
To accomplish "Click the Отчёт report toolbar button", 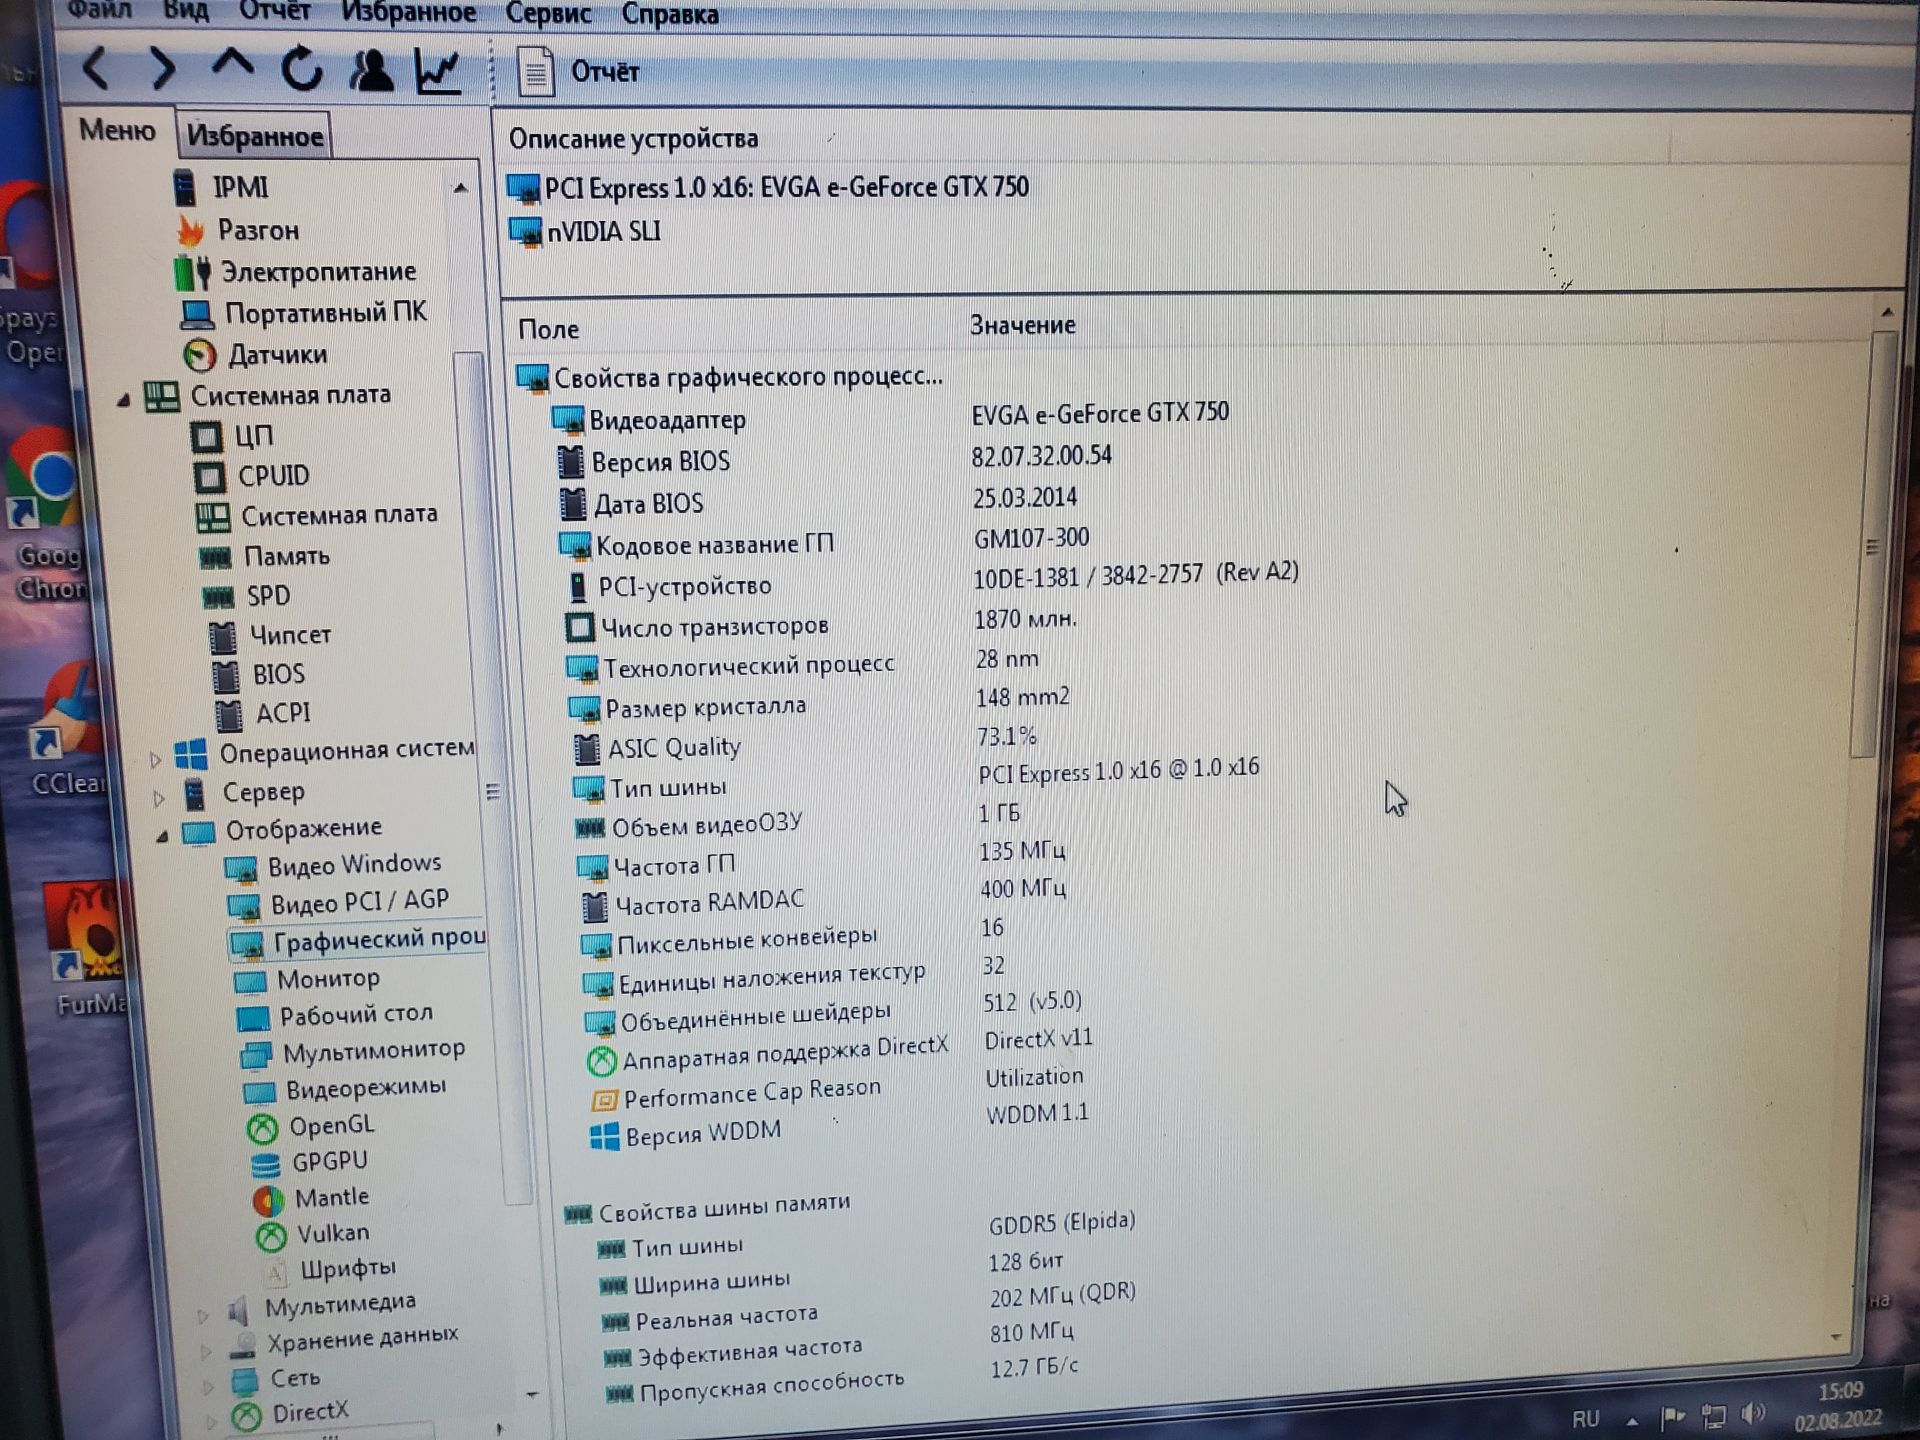I will pyautogui.click(x=578, y=72).
